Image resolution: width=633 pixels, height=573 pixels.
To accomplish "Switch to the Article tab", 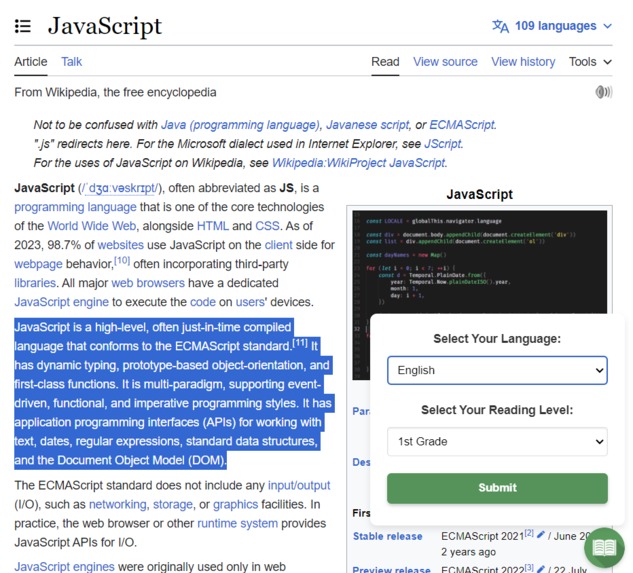I will pyautogui.click(x=31, y=62).
